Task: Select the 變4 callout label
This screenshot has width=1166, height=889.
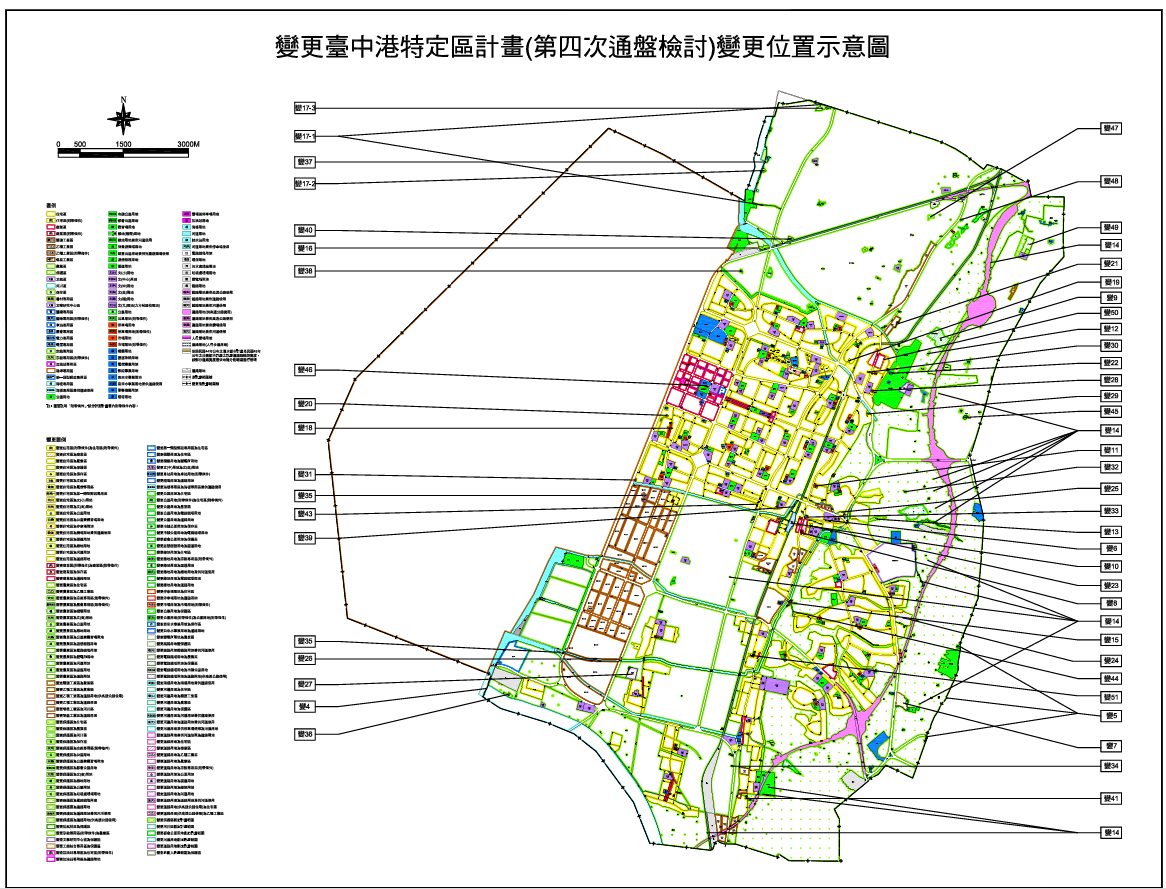Action: 306,707
